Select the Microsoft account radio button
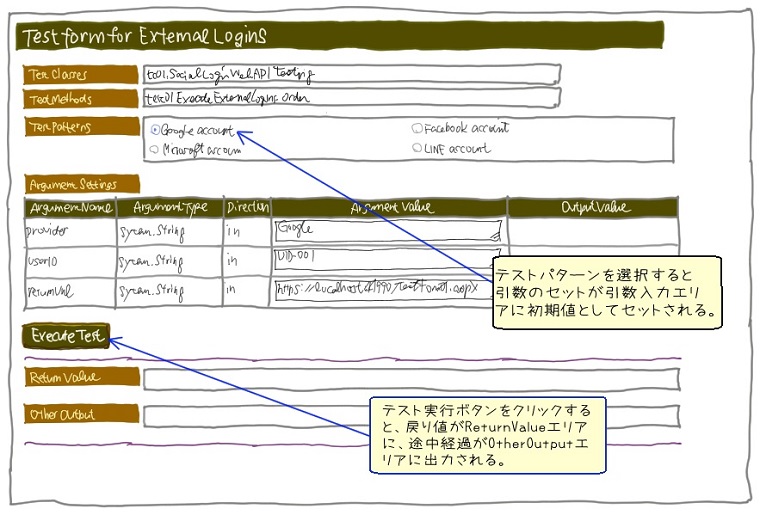The width and height of the screenshot is (760, 515). (x=155, y=150)
